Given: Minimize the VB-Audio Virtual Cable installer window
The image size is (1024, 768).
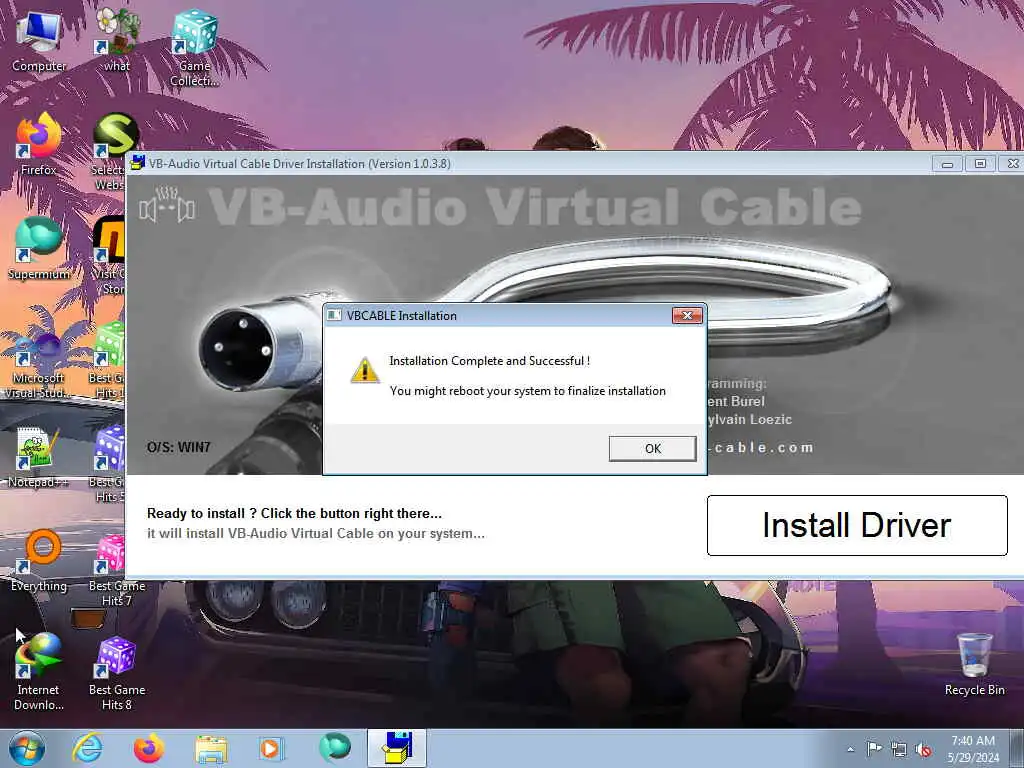Looking at the screenshot, I should click(x=947, y=164).
